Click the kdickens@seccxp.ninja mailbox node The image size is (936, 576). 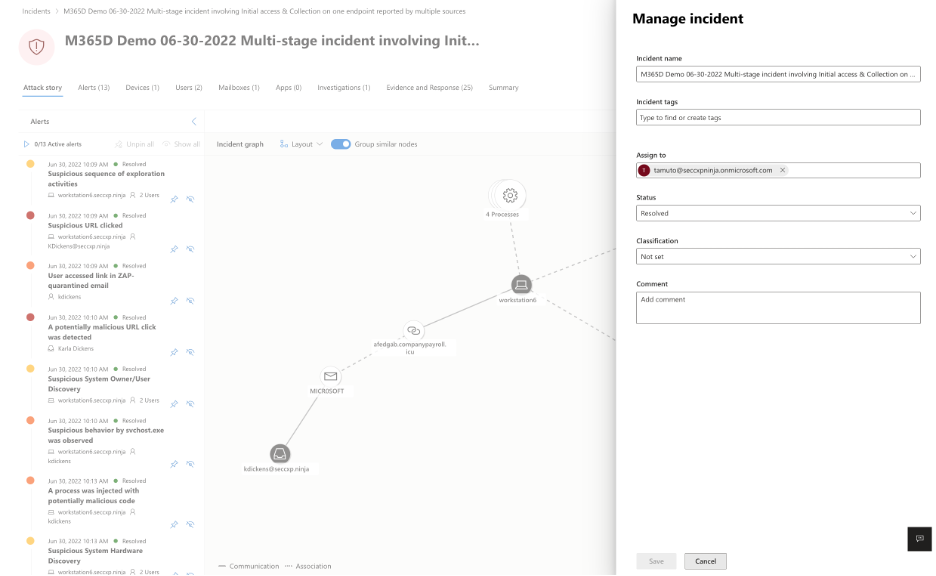(280, 455)
